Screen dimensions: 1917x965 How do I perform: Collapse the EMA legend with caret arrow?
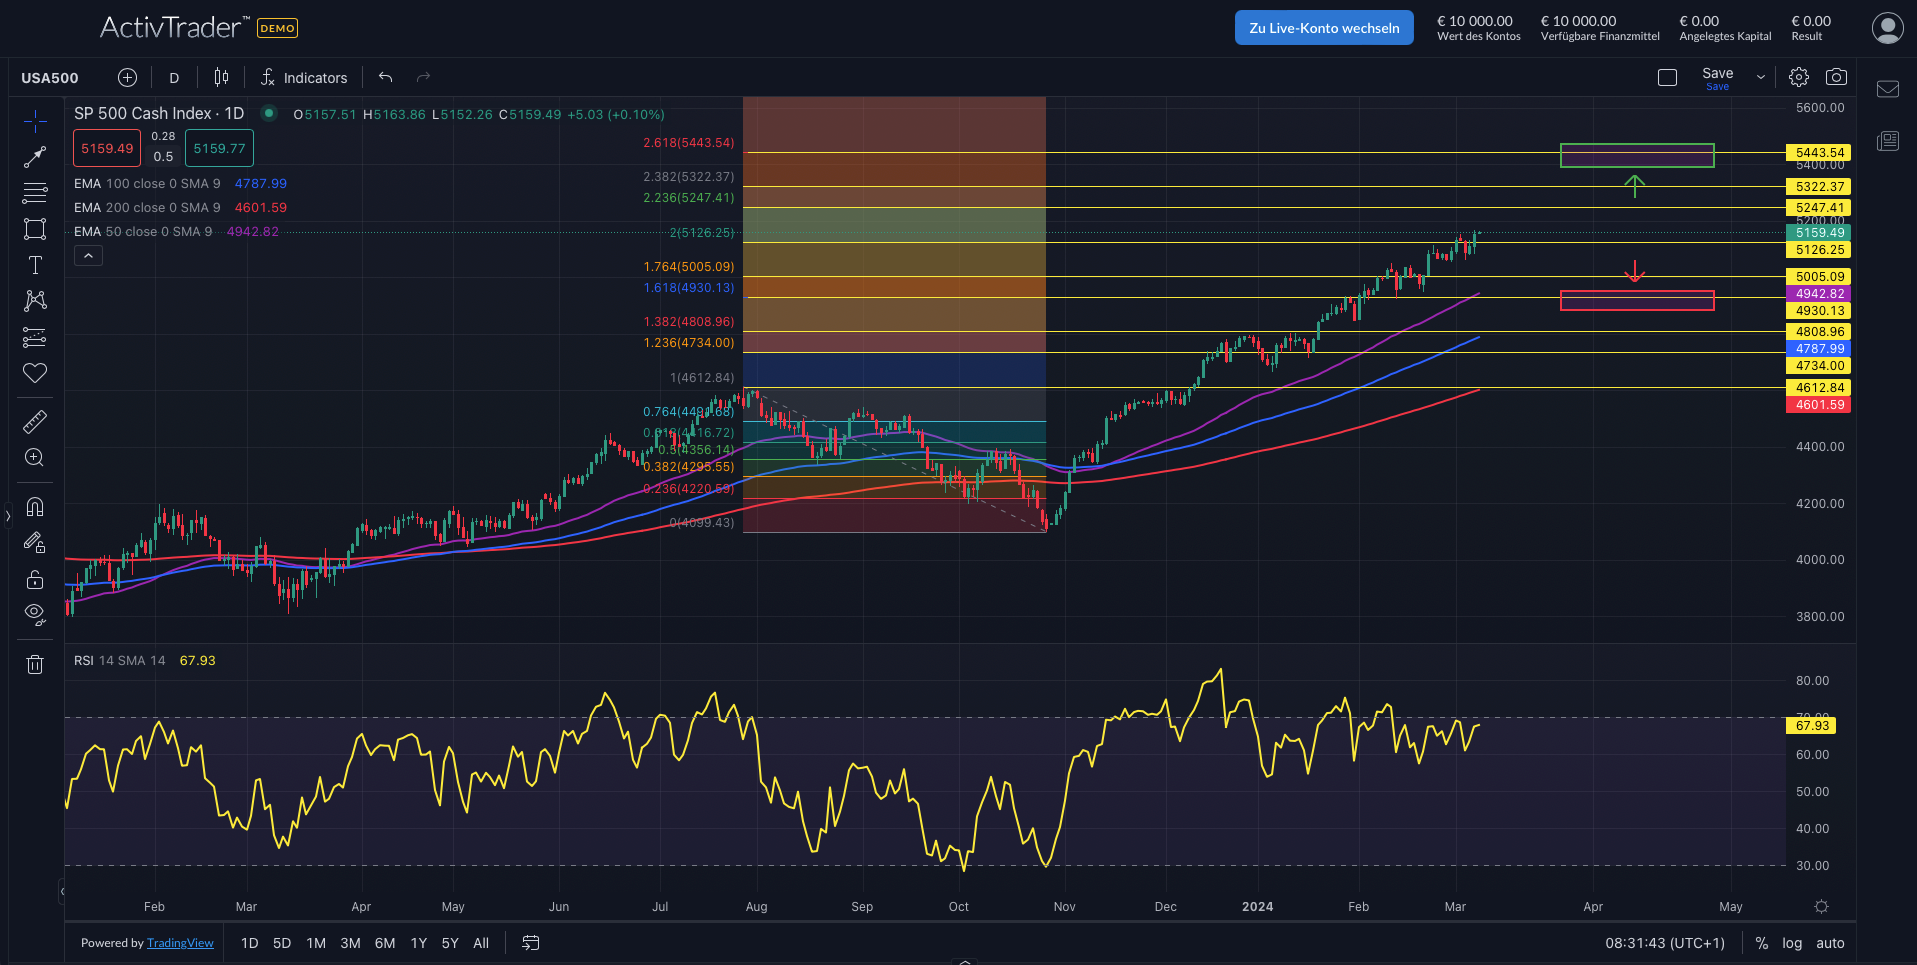pos(88,255)
